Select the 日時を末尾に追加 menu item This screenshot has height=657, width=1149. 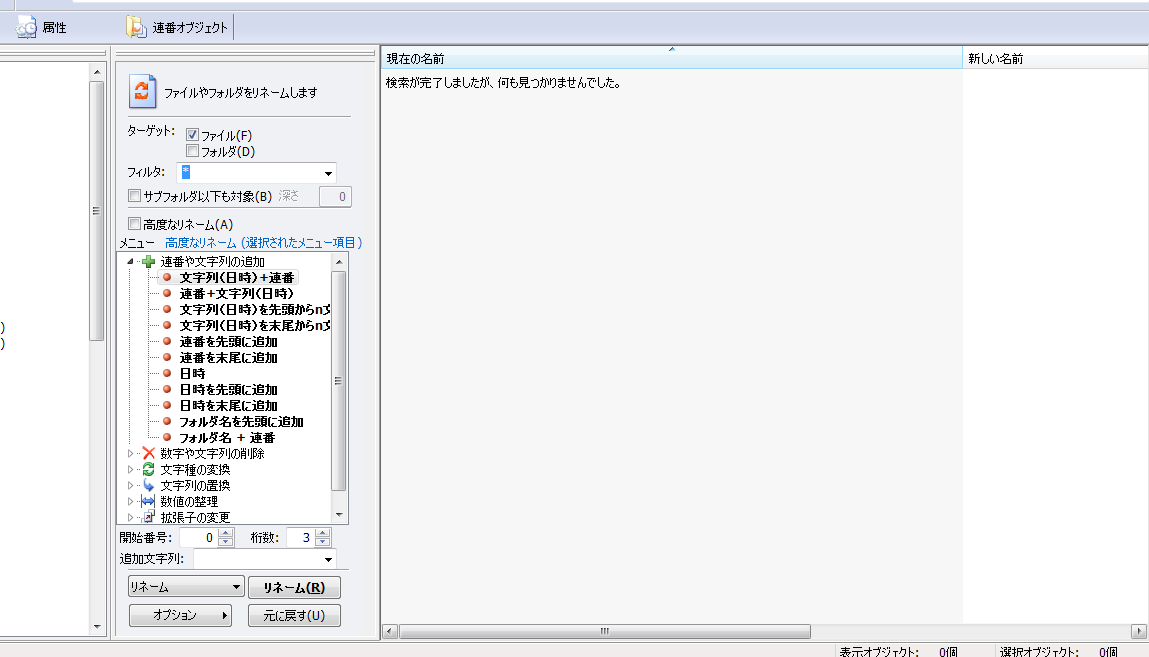225,405
